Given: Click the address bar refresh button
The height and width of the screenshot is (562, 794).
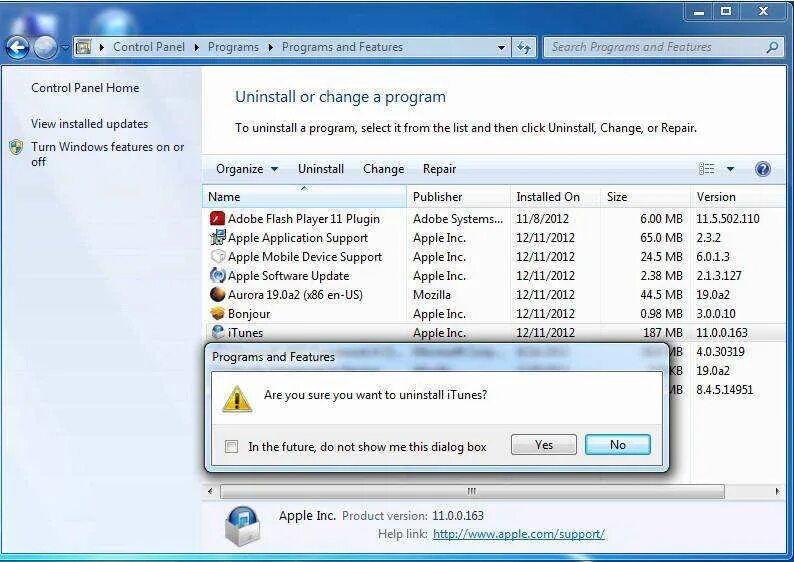Looking at the screenshot, I should (524, 48).
